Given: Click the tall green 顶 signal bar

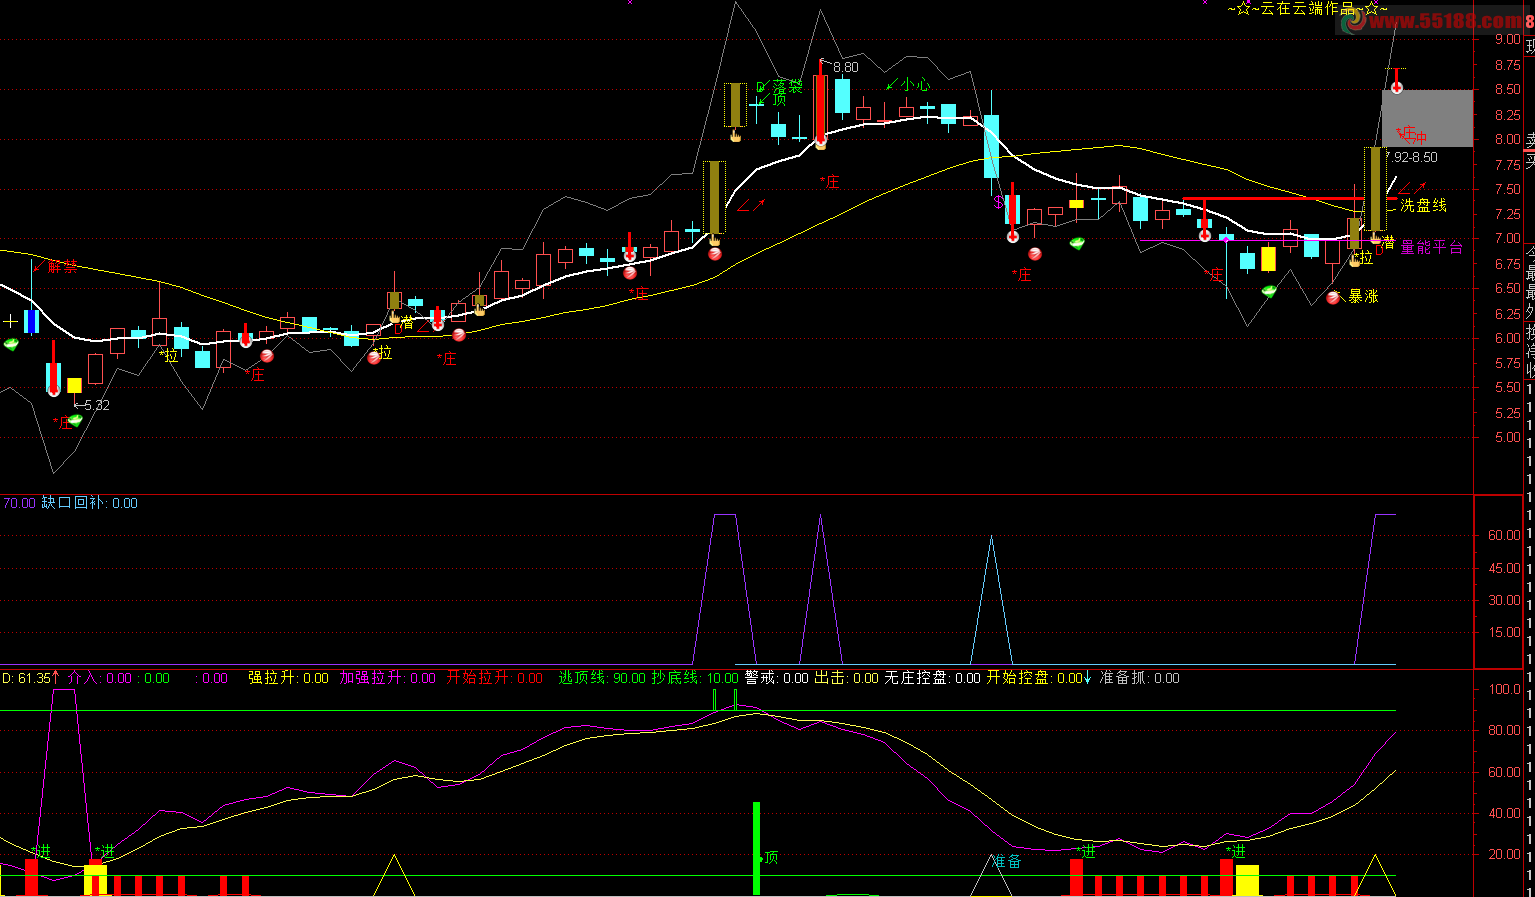Looking at the screenshot, I should click(x=756, y=848).
